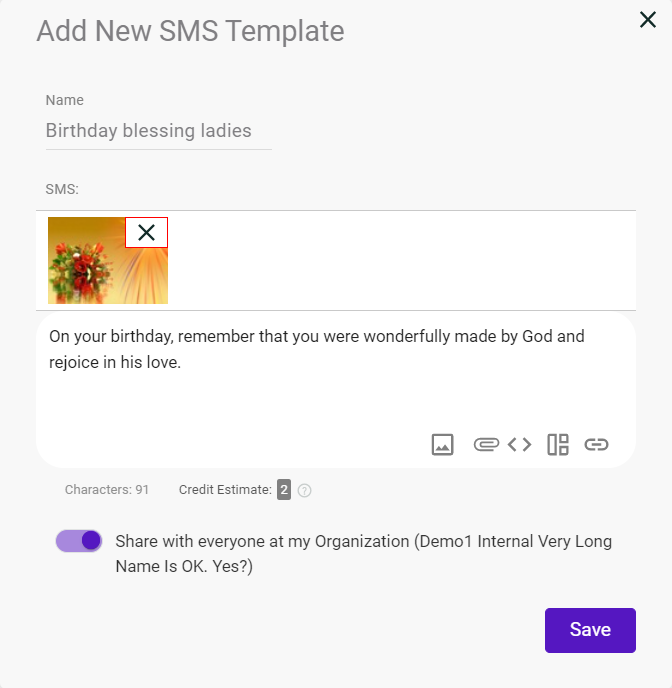Image resolution: width=672 pixels, height=688 pixels.
Task: Toggle off Share with everyone switch
Action: (79, 541)
